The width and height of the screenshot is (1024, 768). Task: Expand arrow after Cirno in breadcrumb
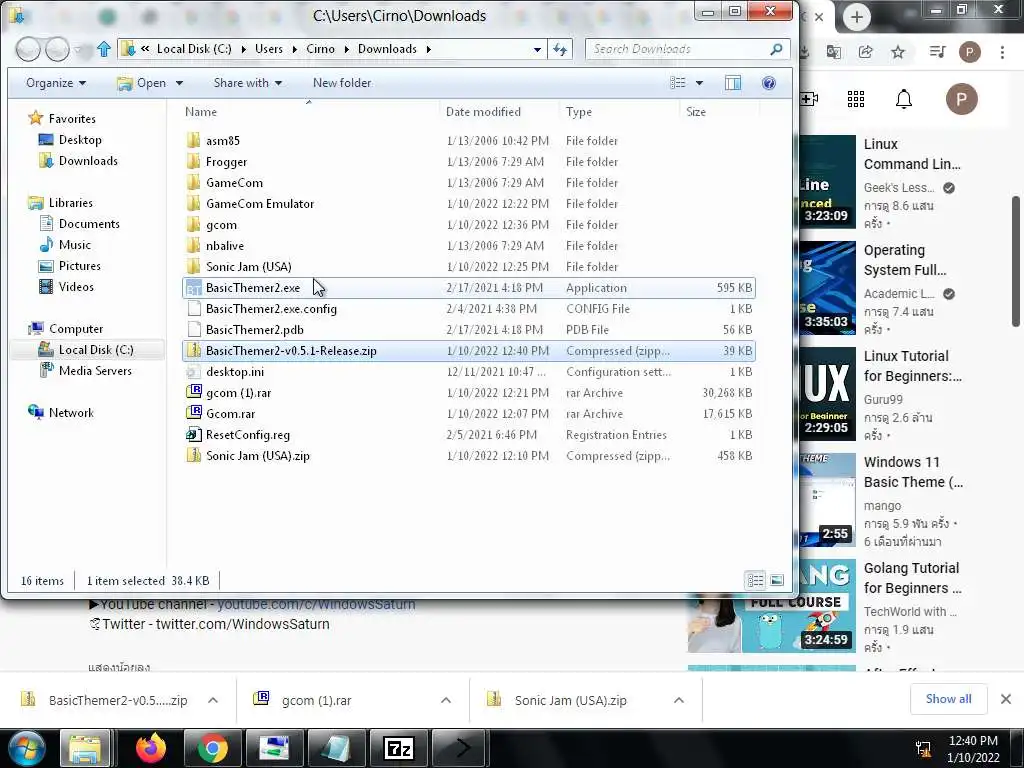pos(346,49)
